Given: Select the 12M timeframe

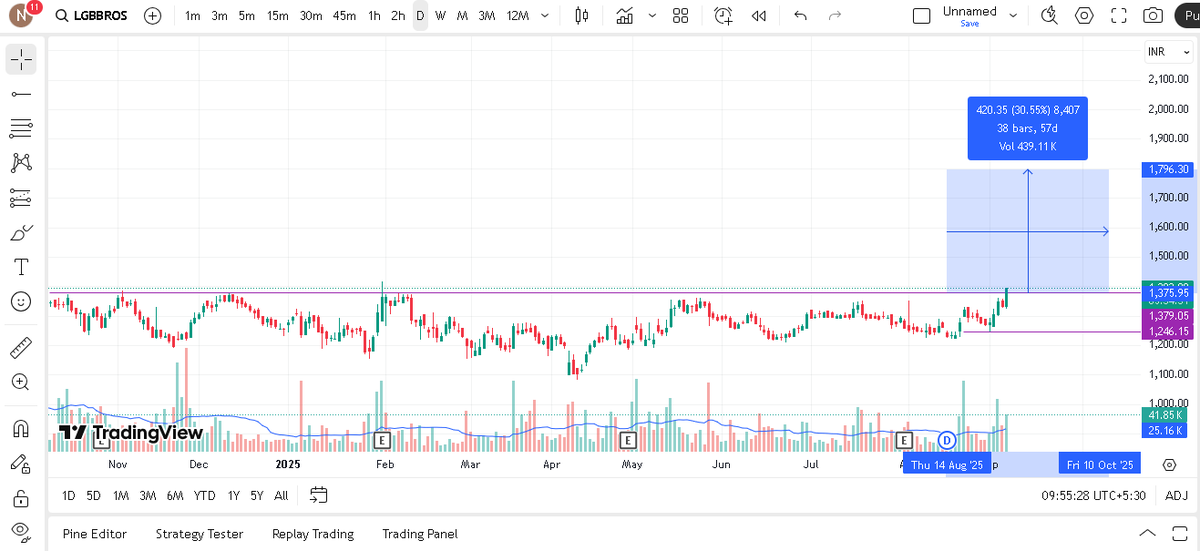Looking at the screenshot, I should tap(518, 16).
